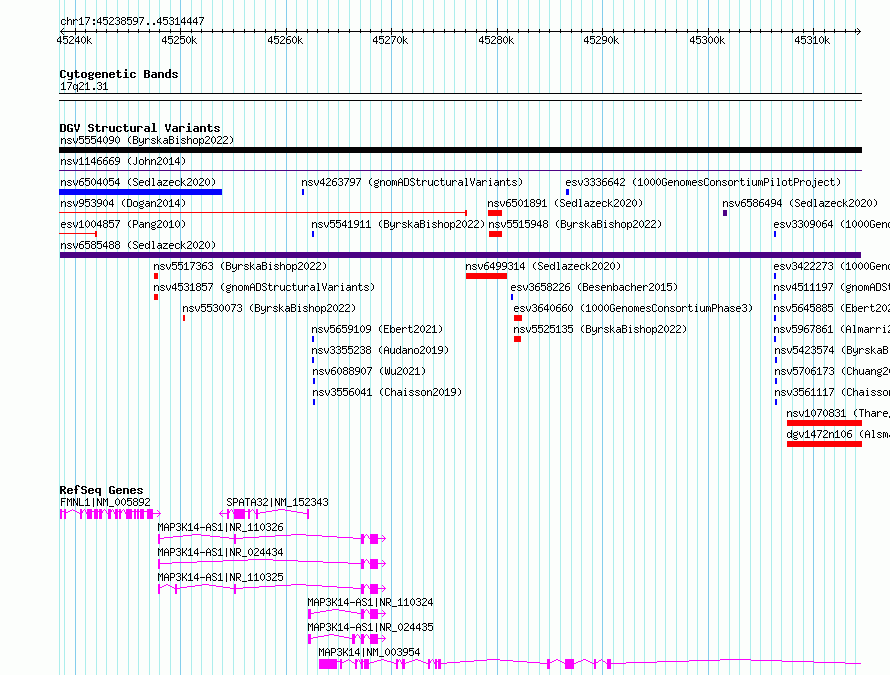890x675 pixels.
Task: Click the red nsv6501891 variant bar
Action: (x=495, y=213)
